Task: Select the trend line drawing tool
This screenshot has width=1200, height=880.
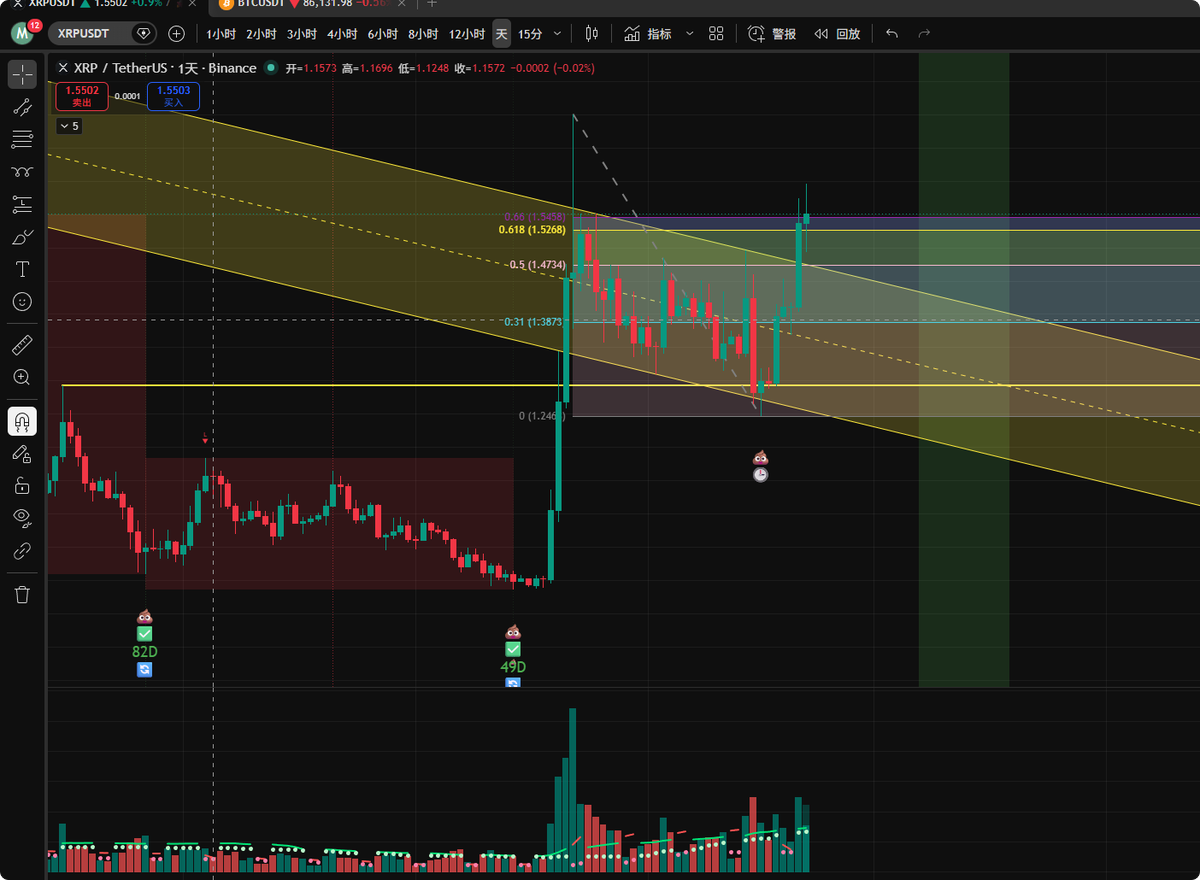Action: coord(22,107)
